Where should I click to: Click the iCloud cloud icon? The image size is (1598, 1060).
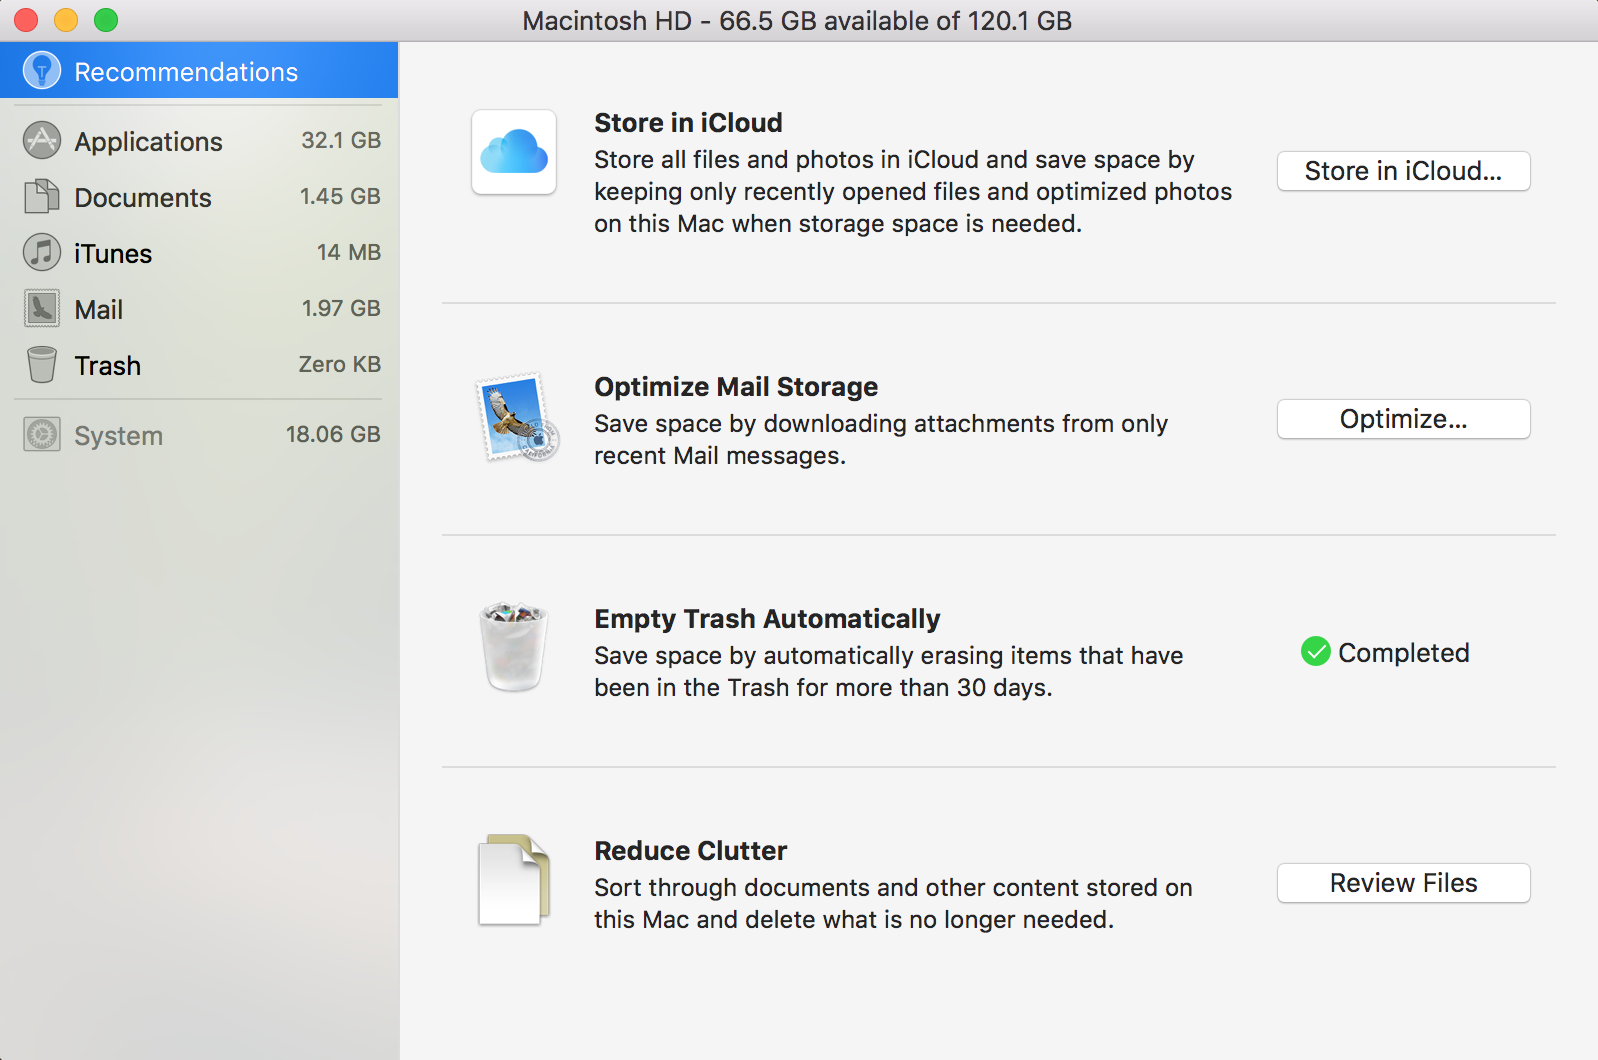(x=514, y=152)
